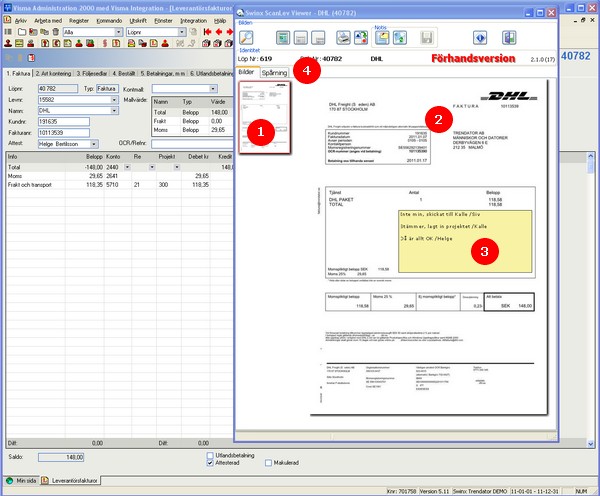This screenshot has height=496, width=600.
Task: Click the green arrows refresh icon in Notis group
Action: (399, 38)
